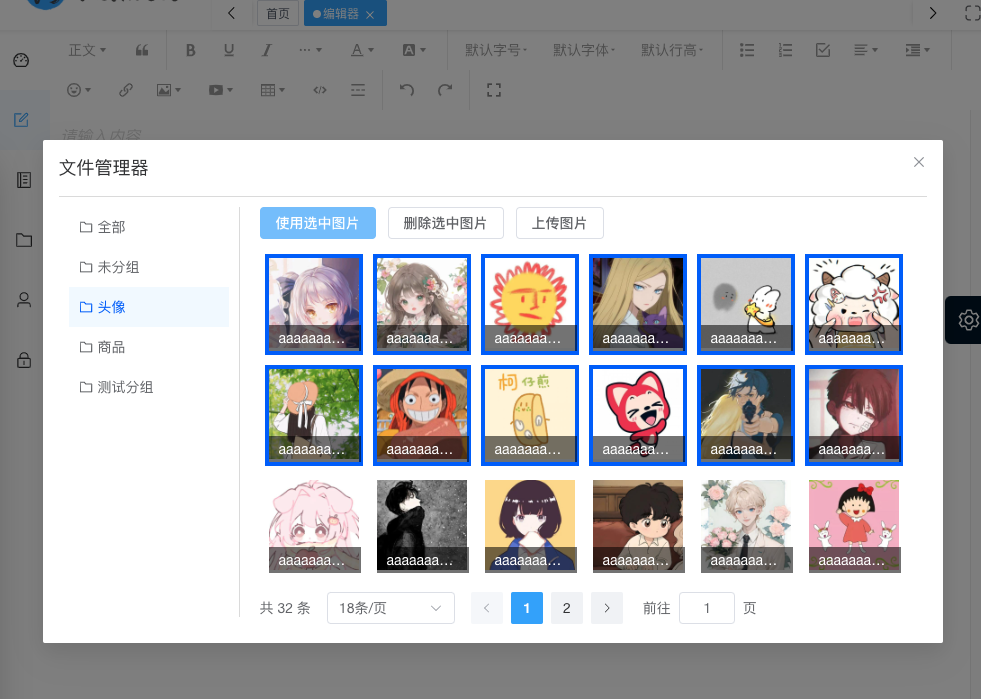This screenshot has height=699, width=981.
Task: Open the insert table dropdown
Action: pyautogui.click(x=273, y=90)
